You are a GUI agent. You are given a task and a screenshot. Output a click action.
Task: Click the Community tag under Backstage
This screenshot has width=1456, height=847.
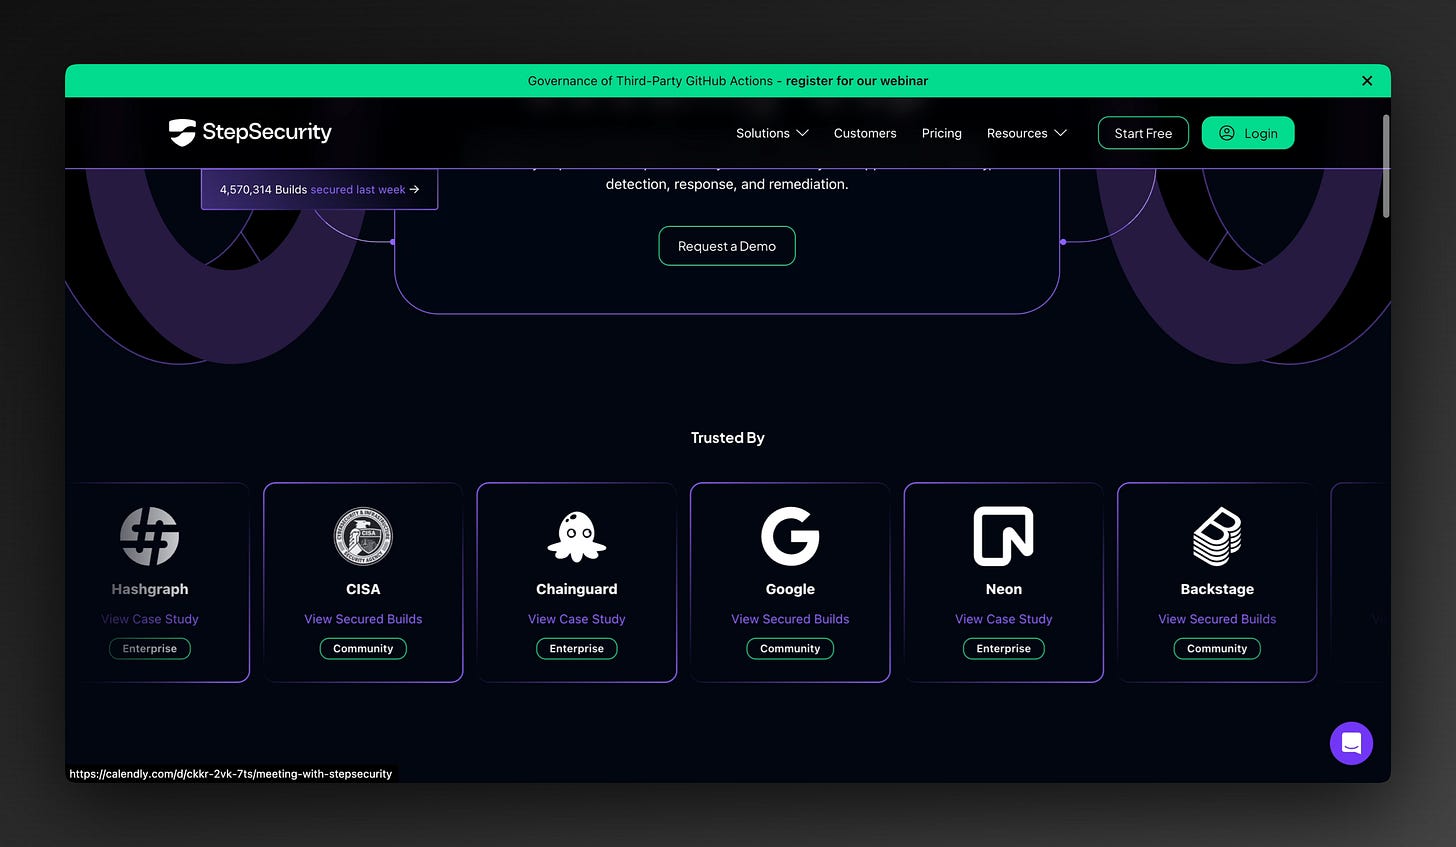pos(1217,649)
